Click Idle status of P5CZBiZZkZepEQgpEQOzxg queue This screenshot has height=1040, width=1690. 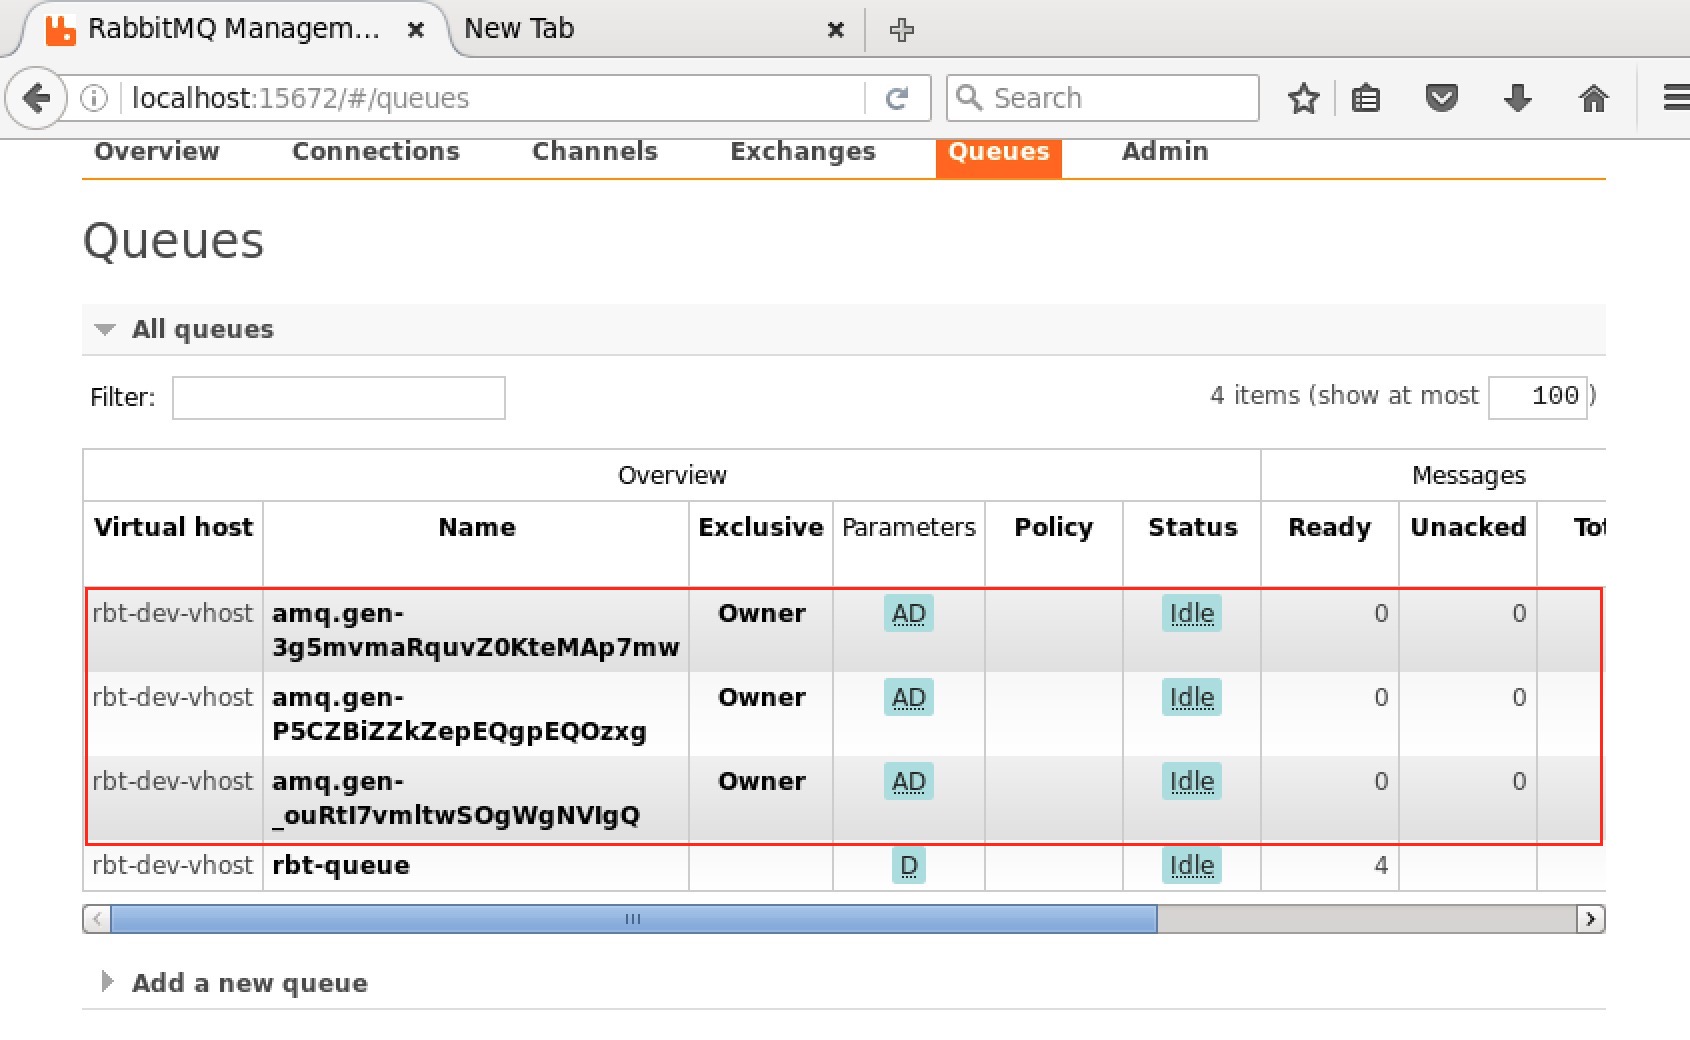[x=1192, y=697]
